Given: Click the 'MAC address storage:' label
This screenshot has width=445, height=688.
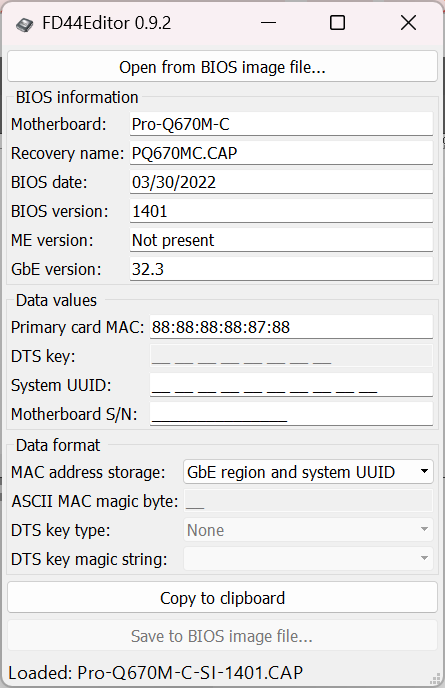Looking at the screenshot, I should click(88, 472).
